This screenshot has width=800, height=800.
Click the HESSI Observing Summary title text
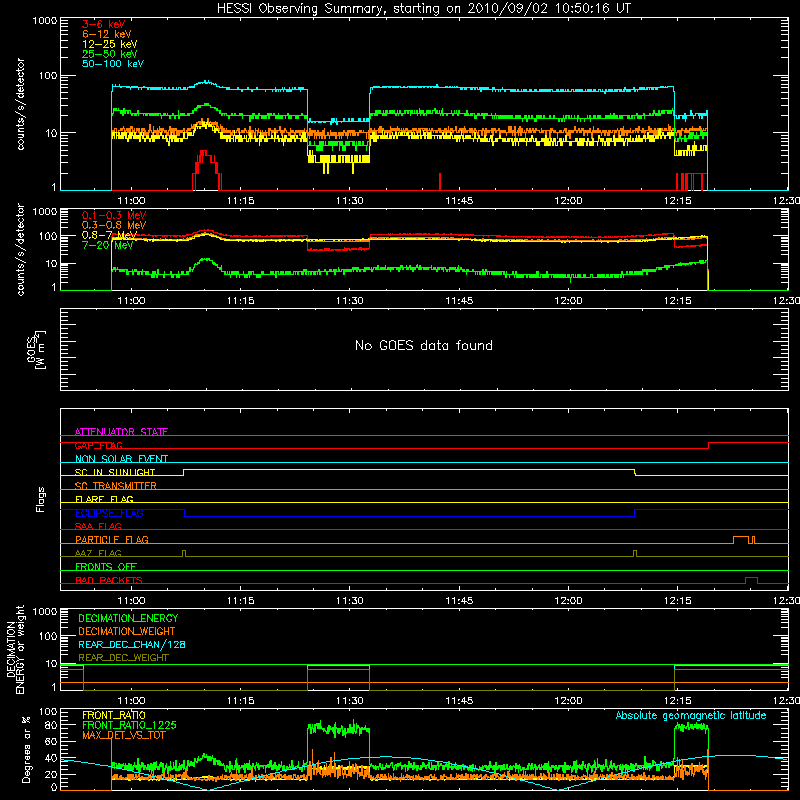[423, 9]
